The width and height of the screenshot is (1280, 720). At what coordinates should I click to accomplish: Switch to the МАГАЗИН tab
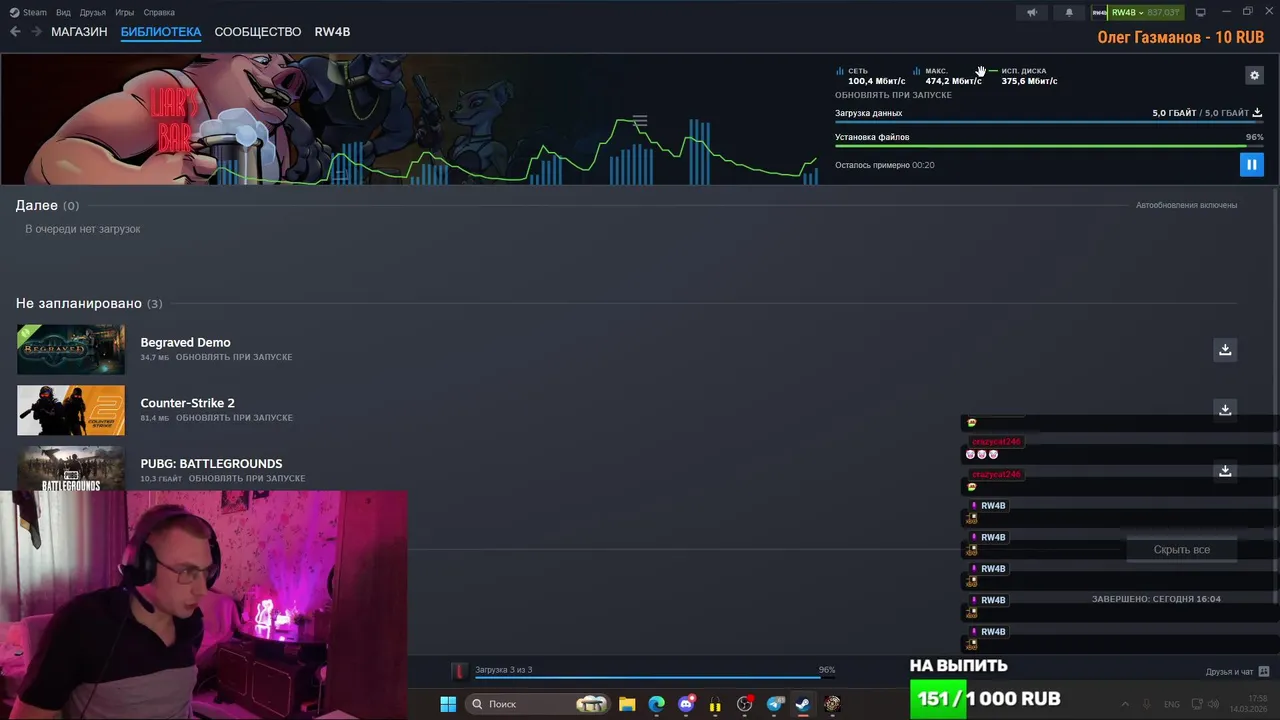(79, 32)
